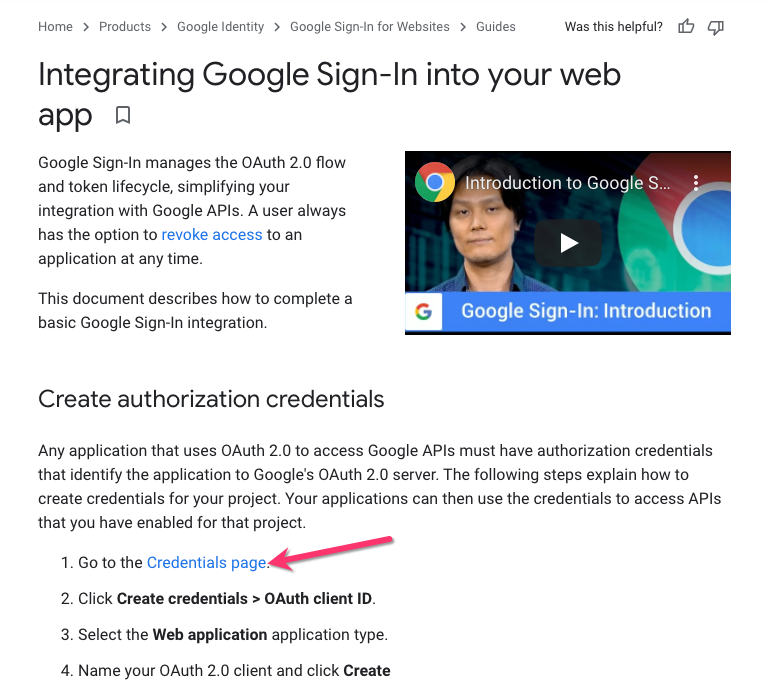Screen dimensions: 770x687
Task: Open the video's three-dot options menu
Action: pyautogui.click(x=696, y=183)
